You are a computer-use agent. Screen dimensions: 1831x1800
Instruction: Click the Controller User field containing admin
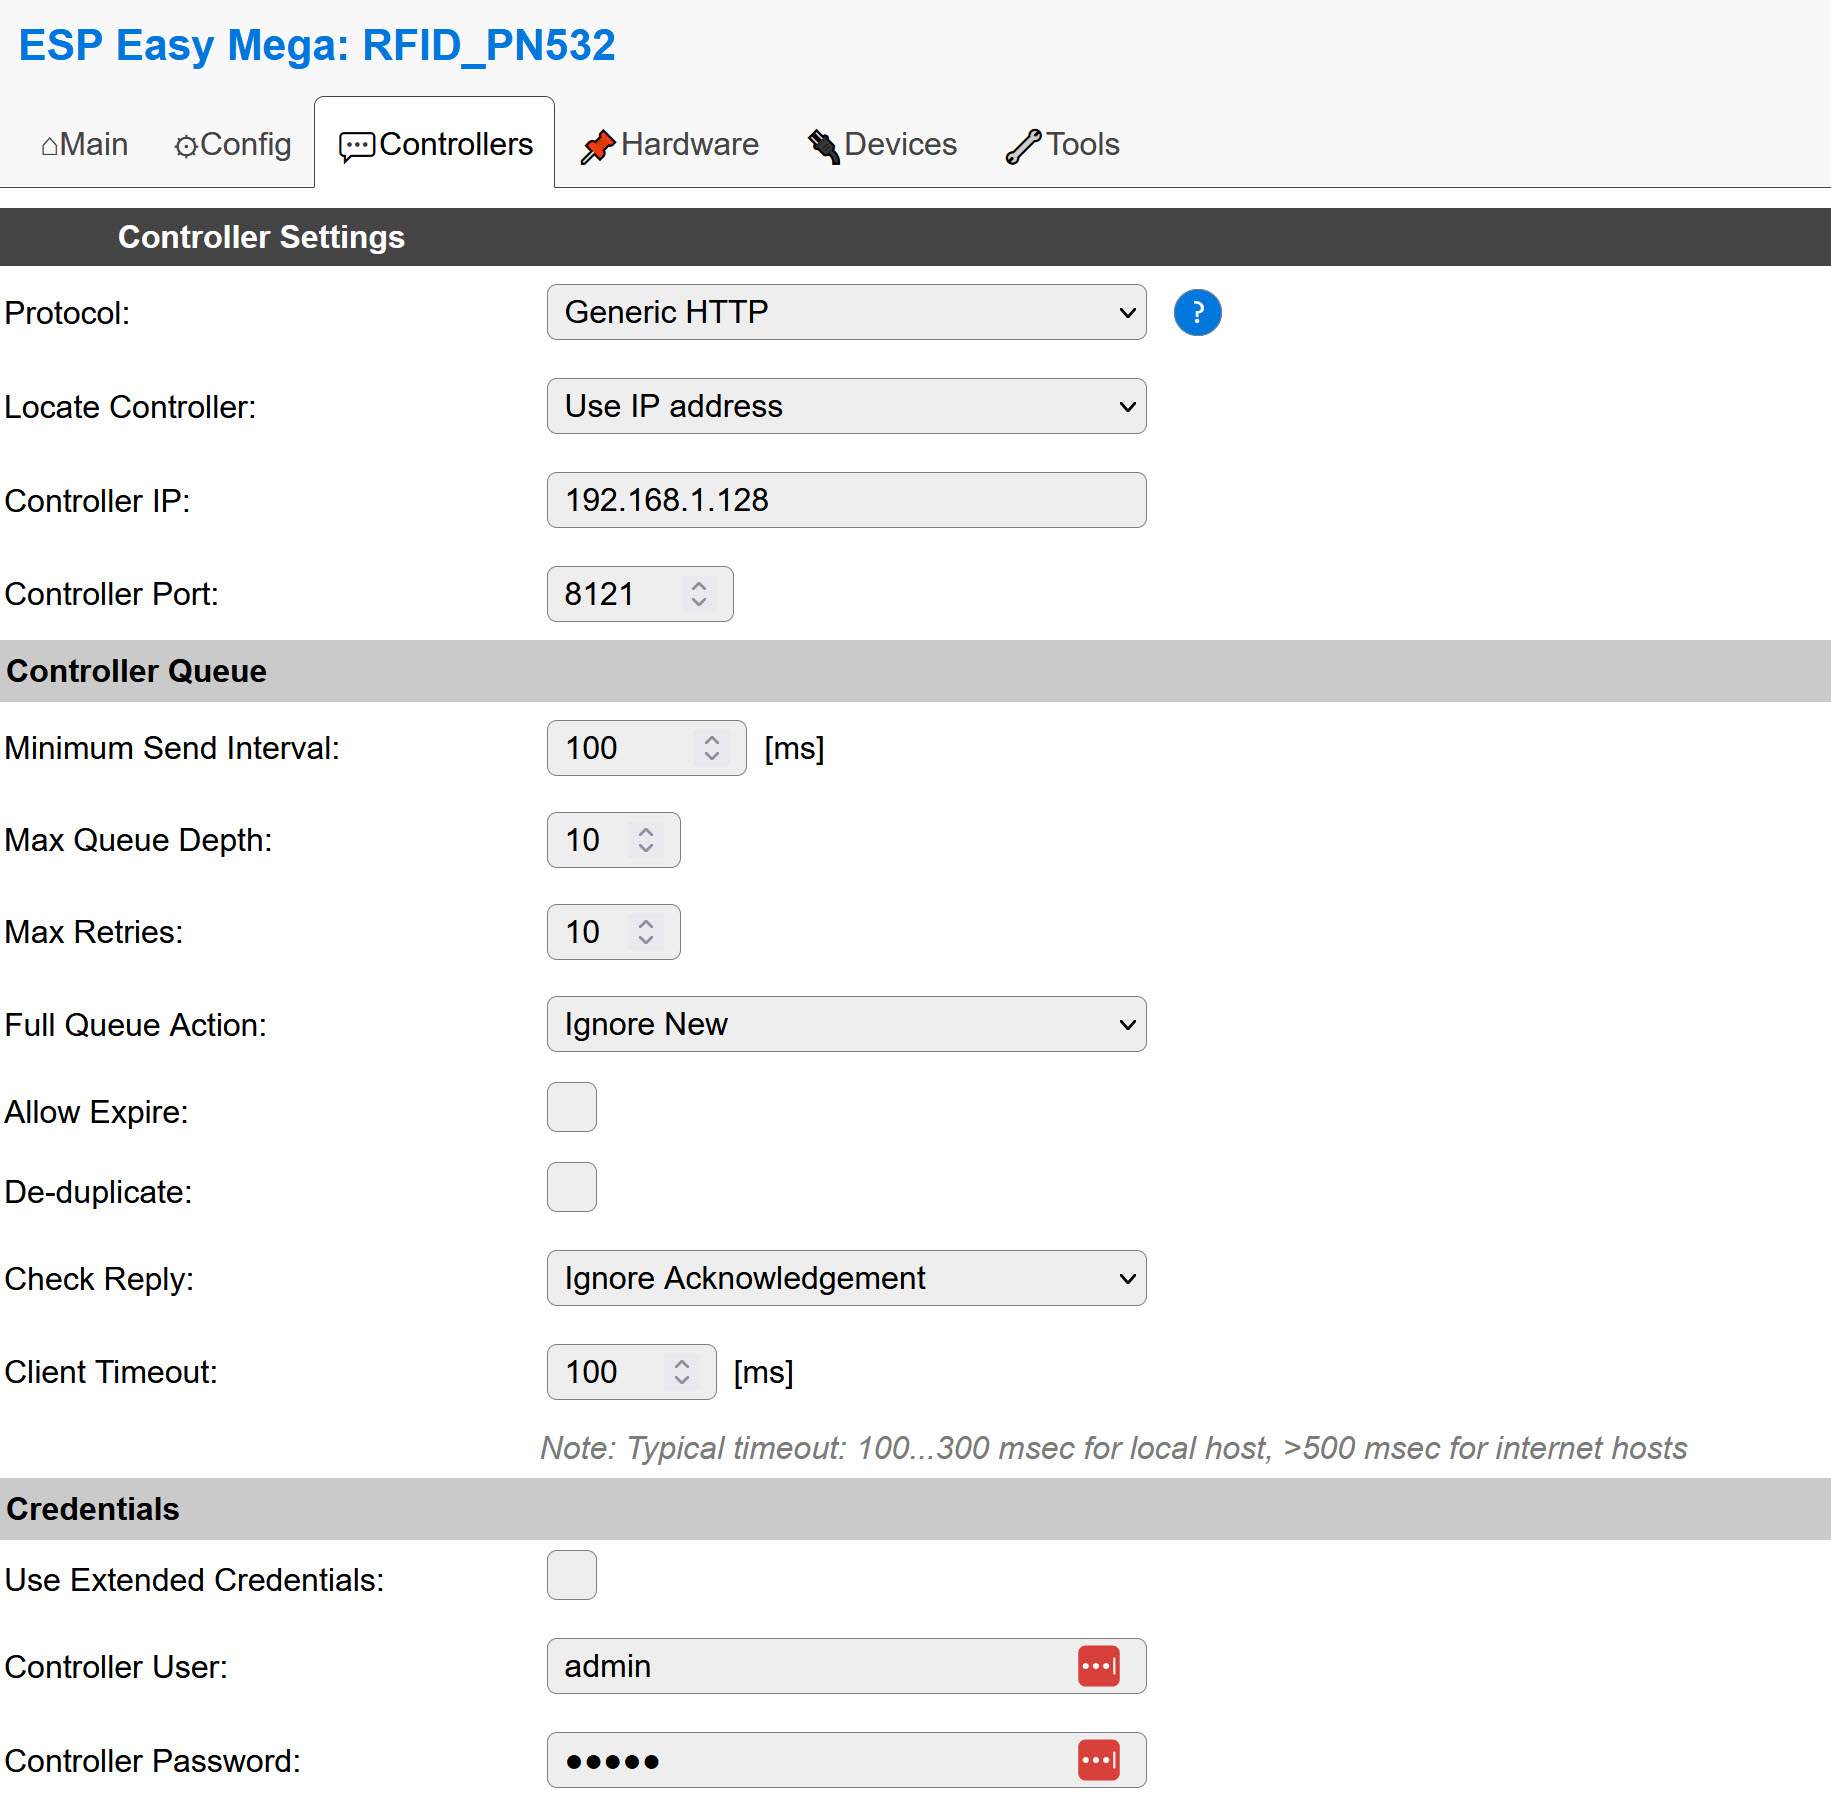(846, 1666)
